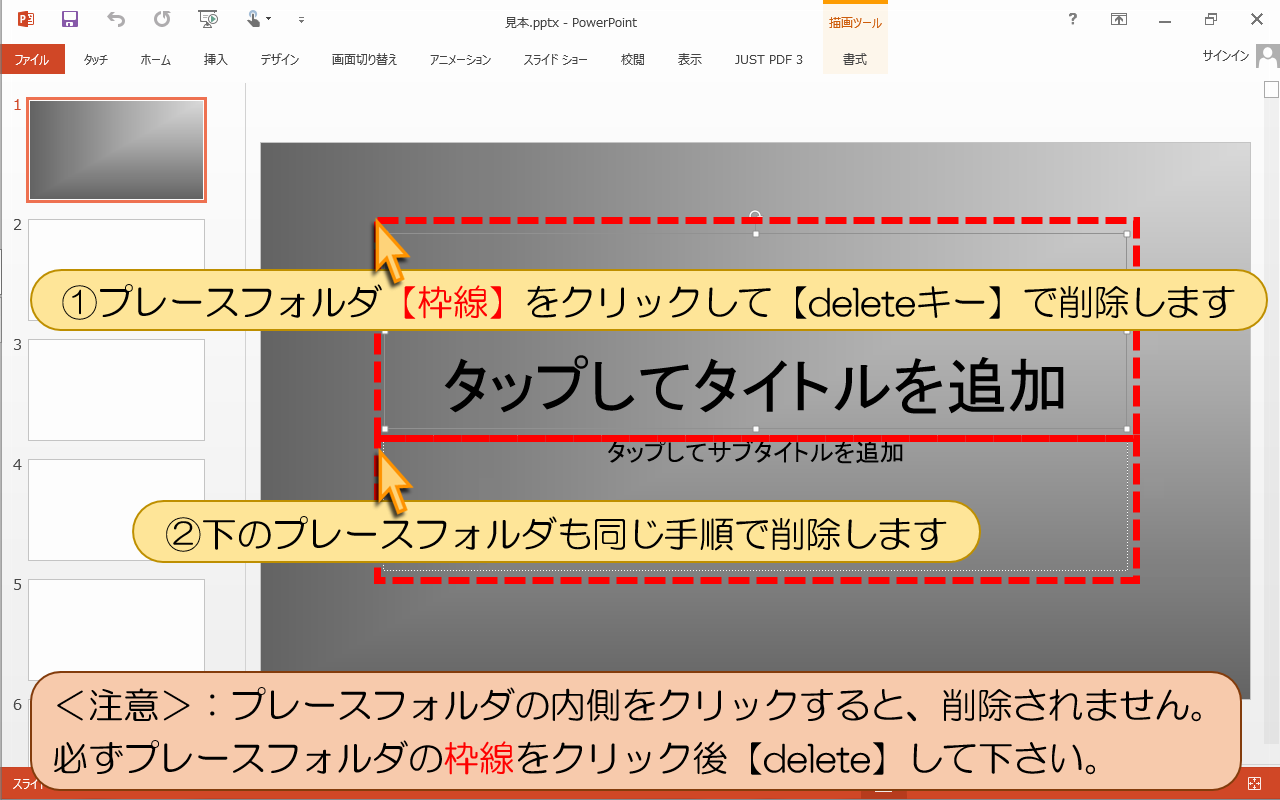Click the rotation handle above title placeholder
Screen dimensions: 1280x800
pos(755,214)
